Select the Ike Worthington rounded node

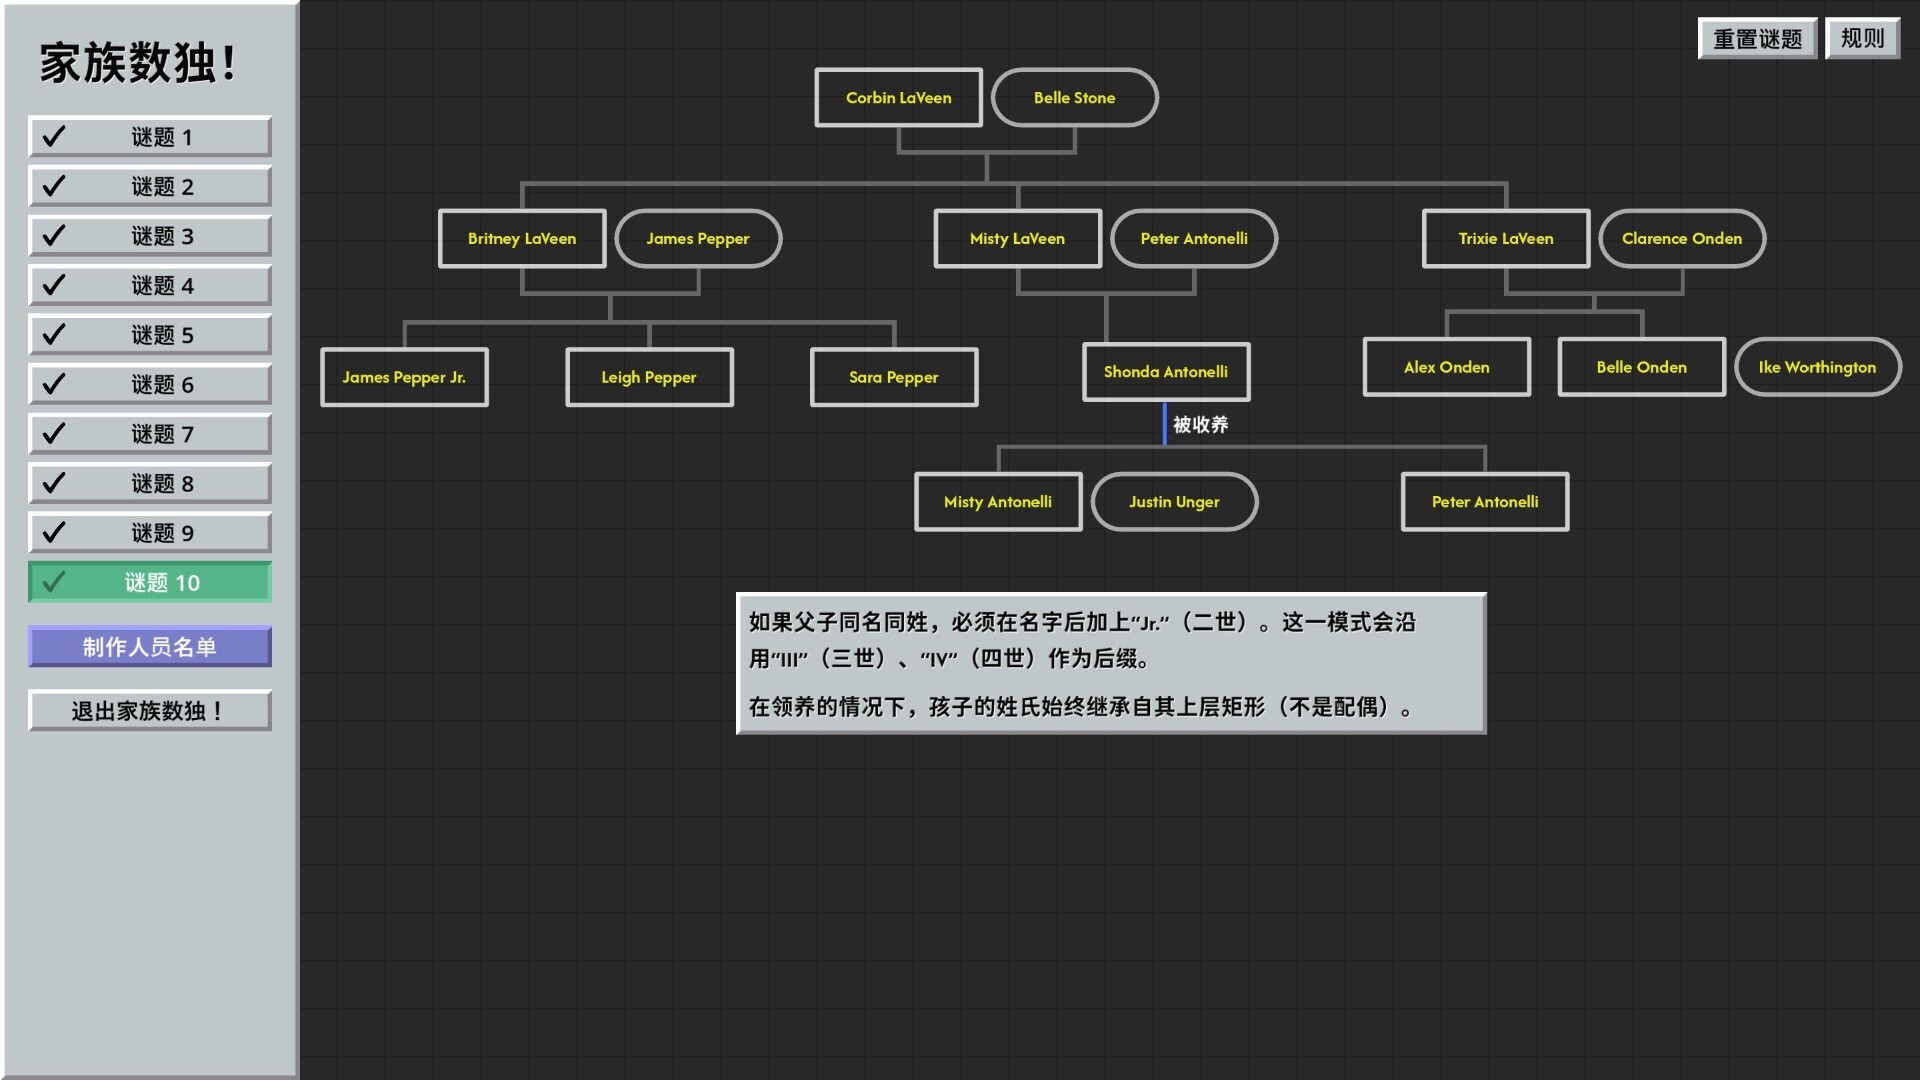pos(1817,367)
